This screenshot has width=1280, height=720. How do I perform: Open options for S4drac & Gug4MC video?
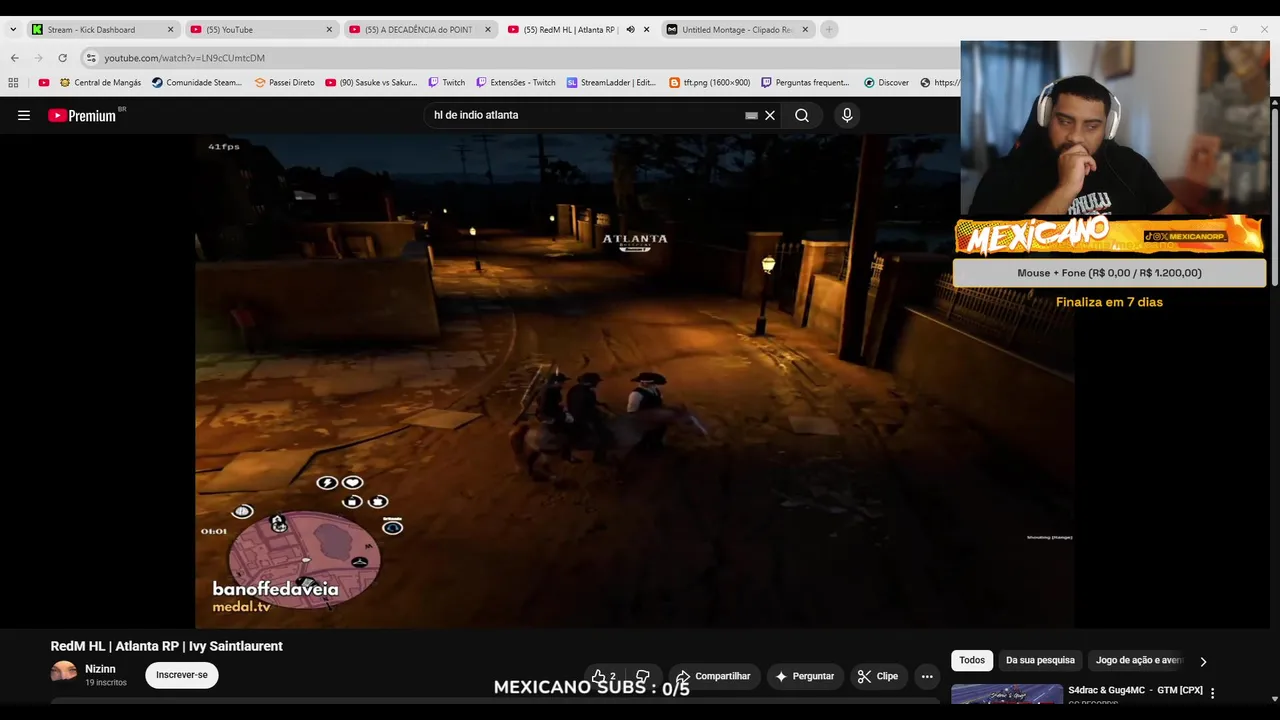(x=1213, y=693)
